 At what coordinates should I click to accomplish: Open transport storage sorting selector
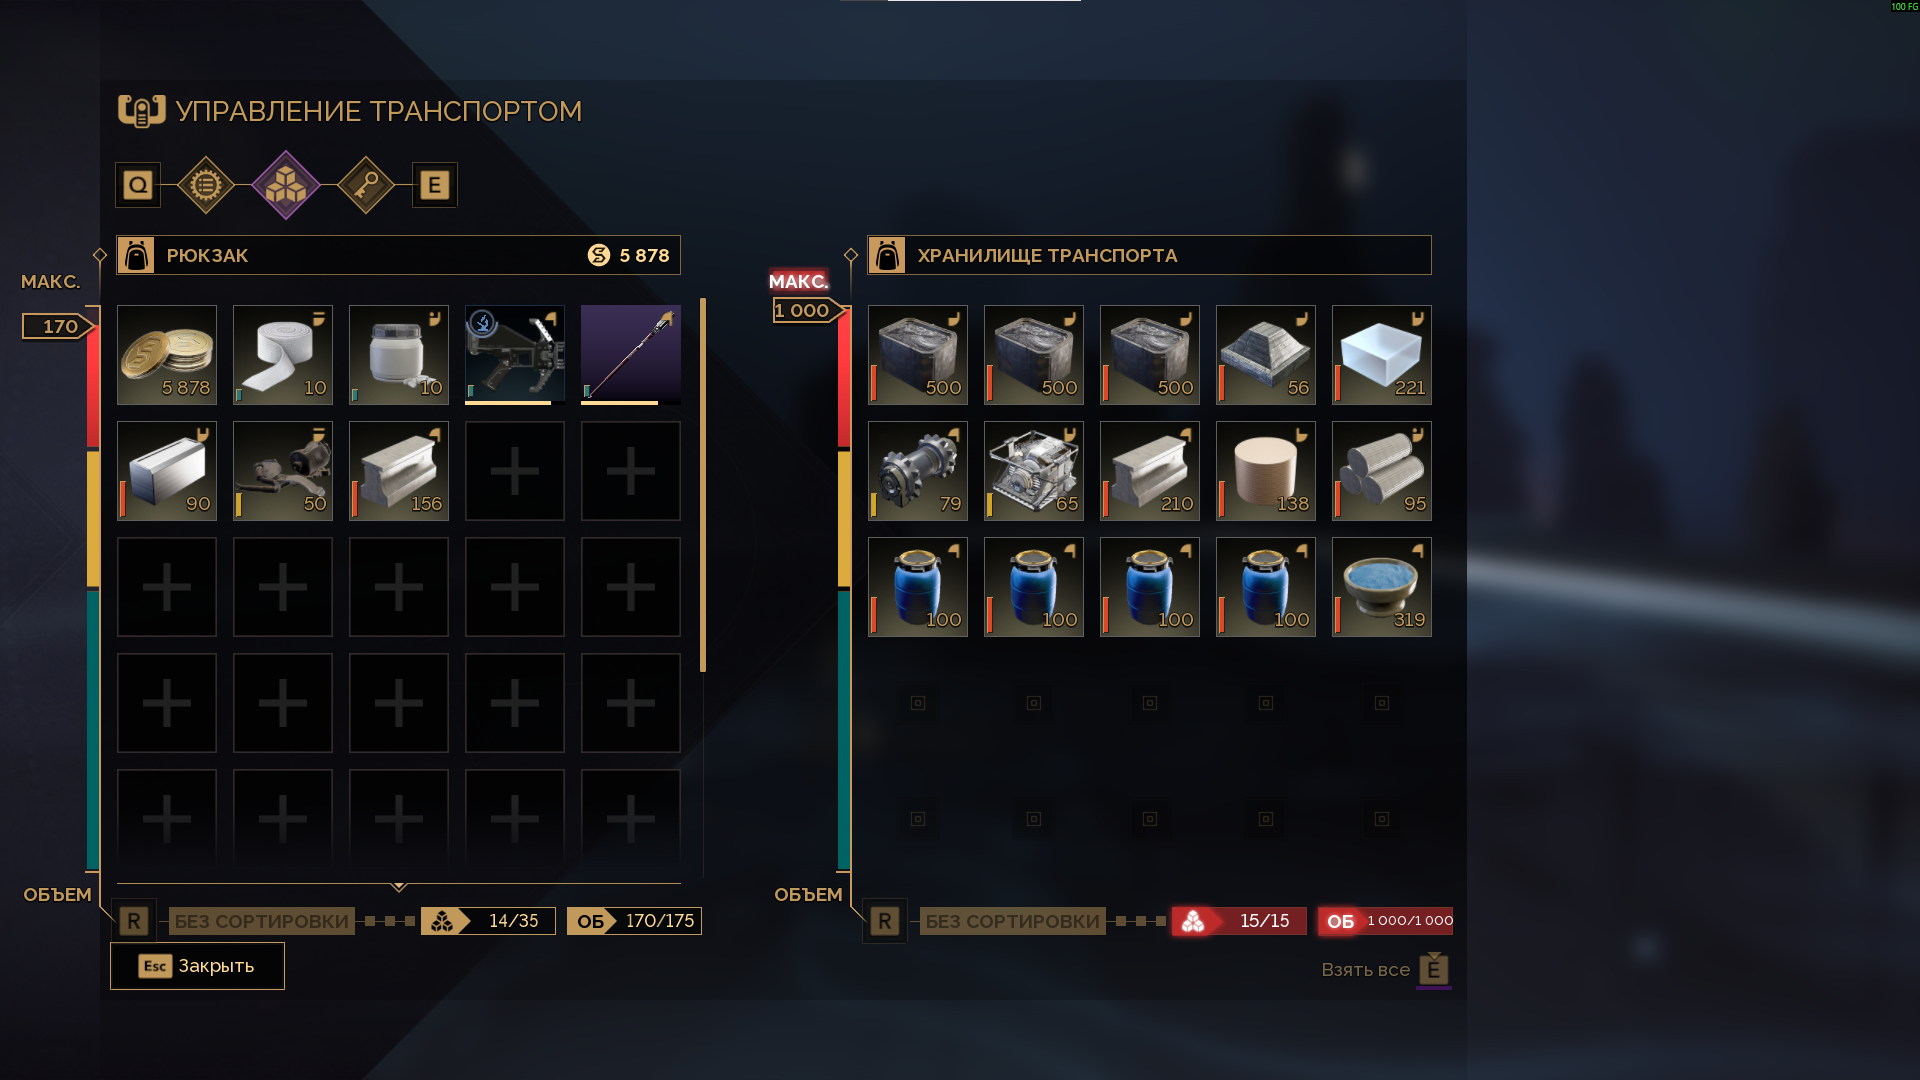(1013, 921)
